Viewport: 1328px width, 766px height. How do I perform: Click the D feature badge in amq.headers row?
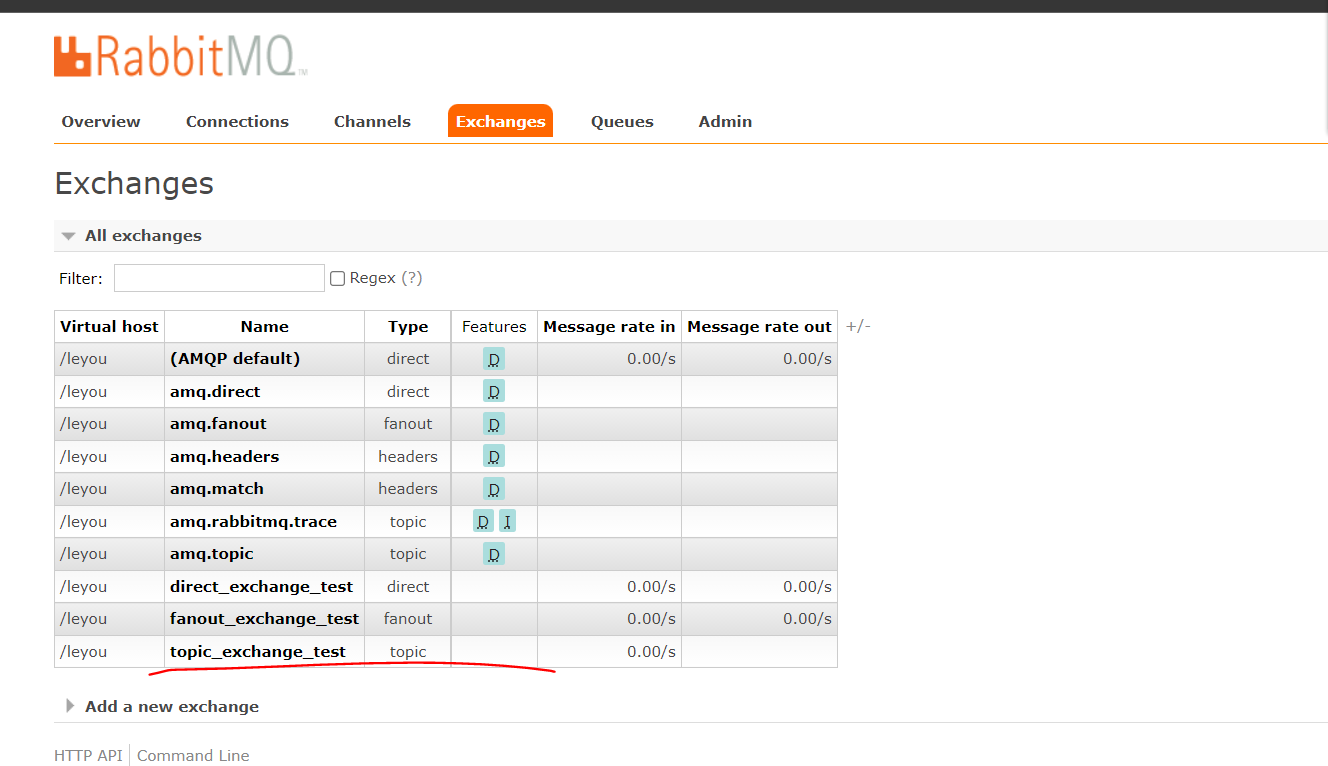click(x=494, y=457)
